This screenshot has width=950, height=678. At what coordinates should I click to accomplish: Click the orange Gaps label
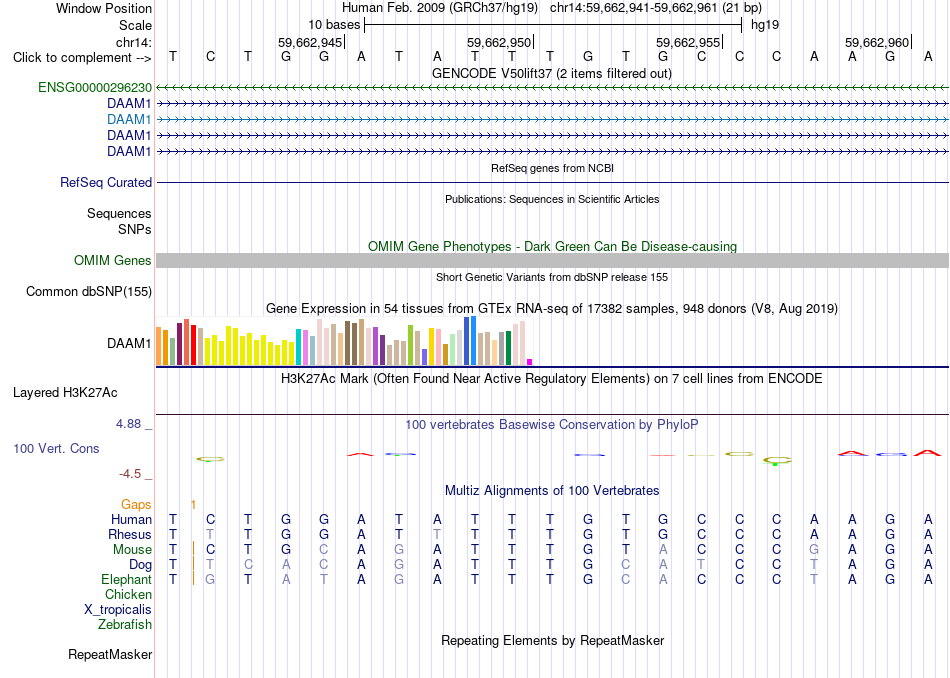pyautogui.click(x=136, y=504)
